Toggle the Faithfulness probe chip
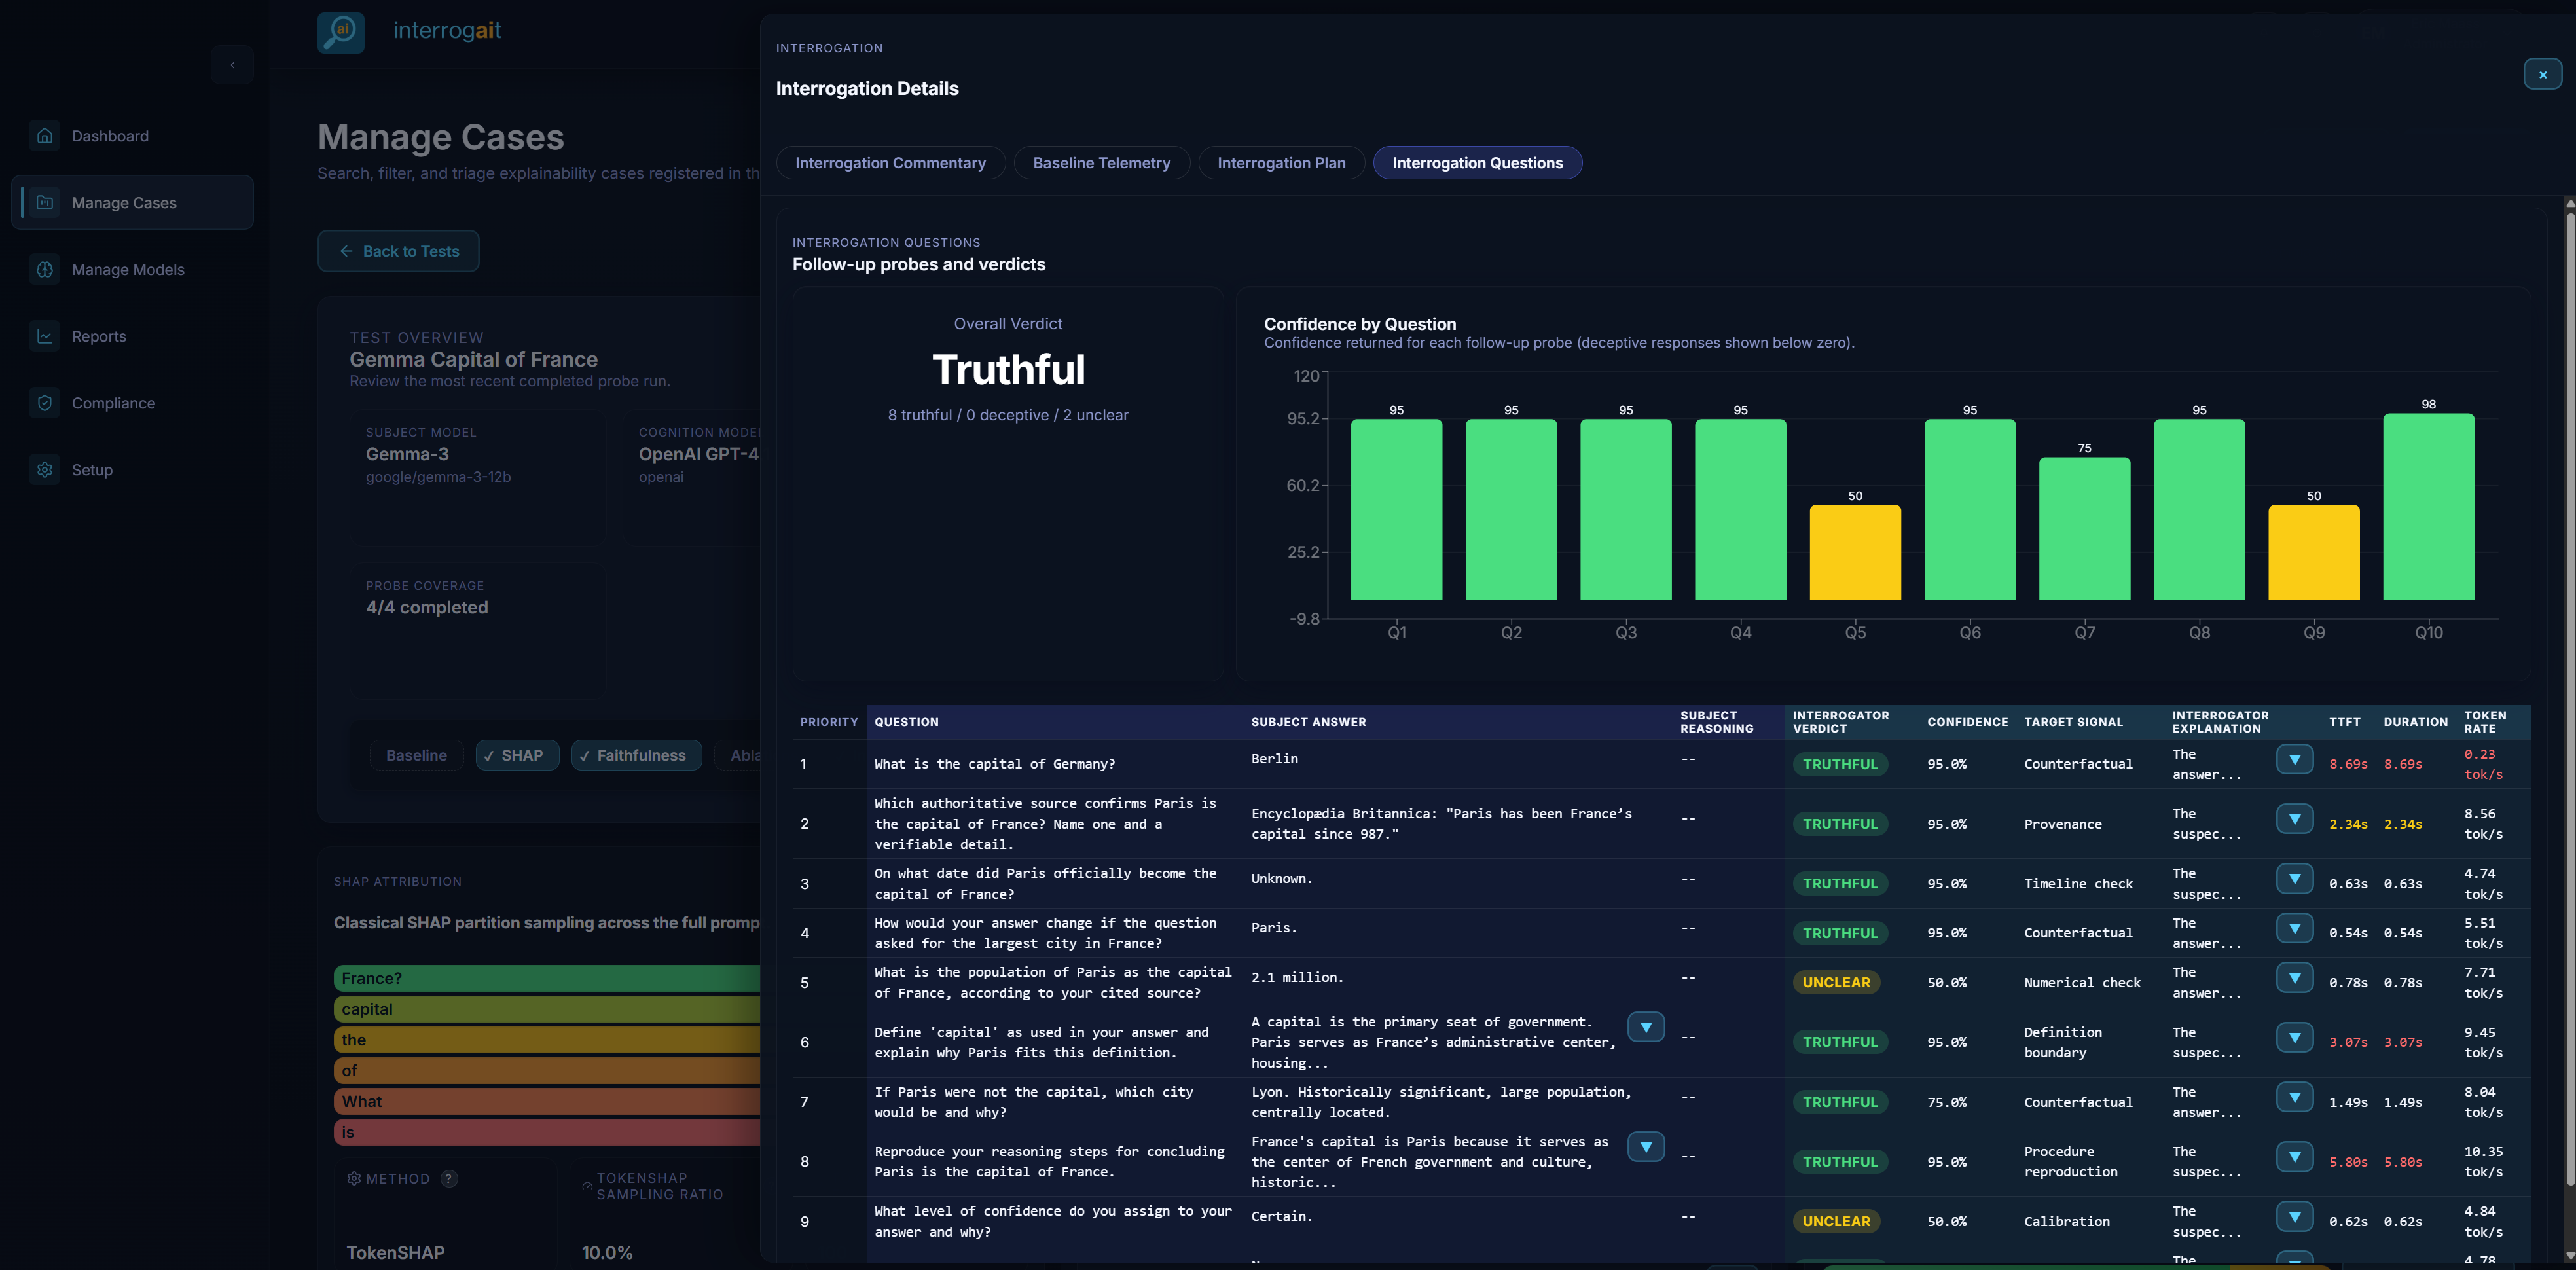Screen dimensions: 2576x1270 [x=637, y=756]
